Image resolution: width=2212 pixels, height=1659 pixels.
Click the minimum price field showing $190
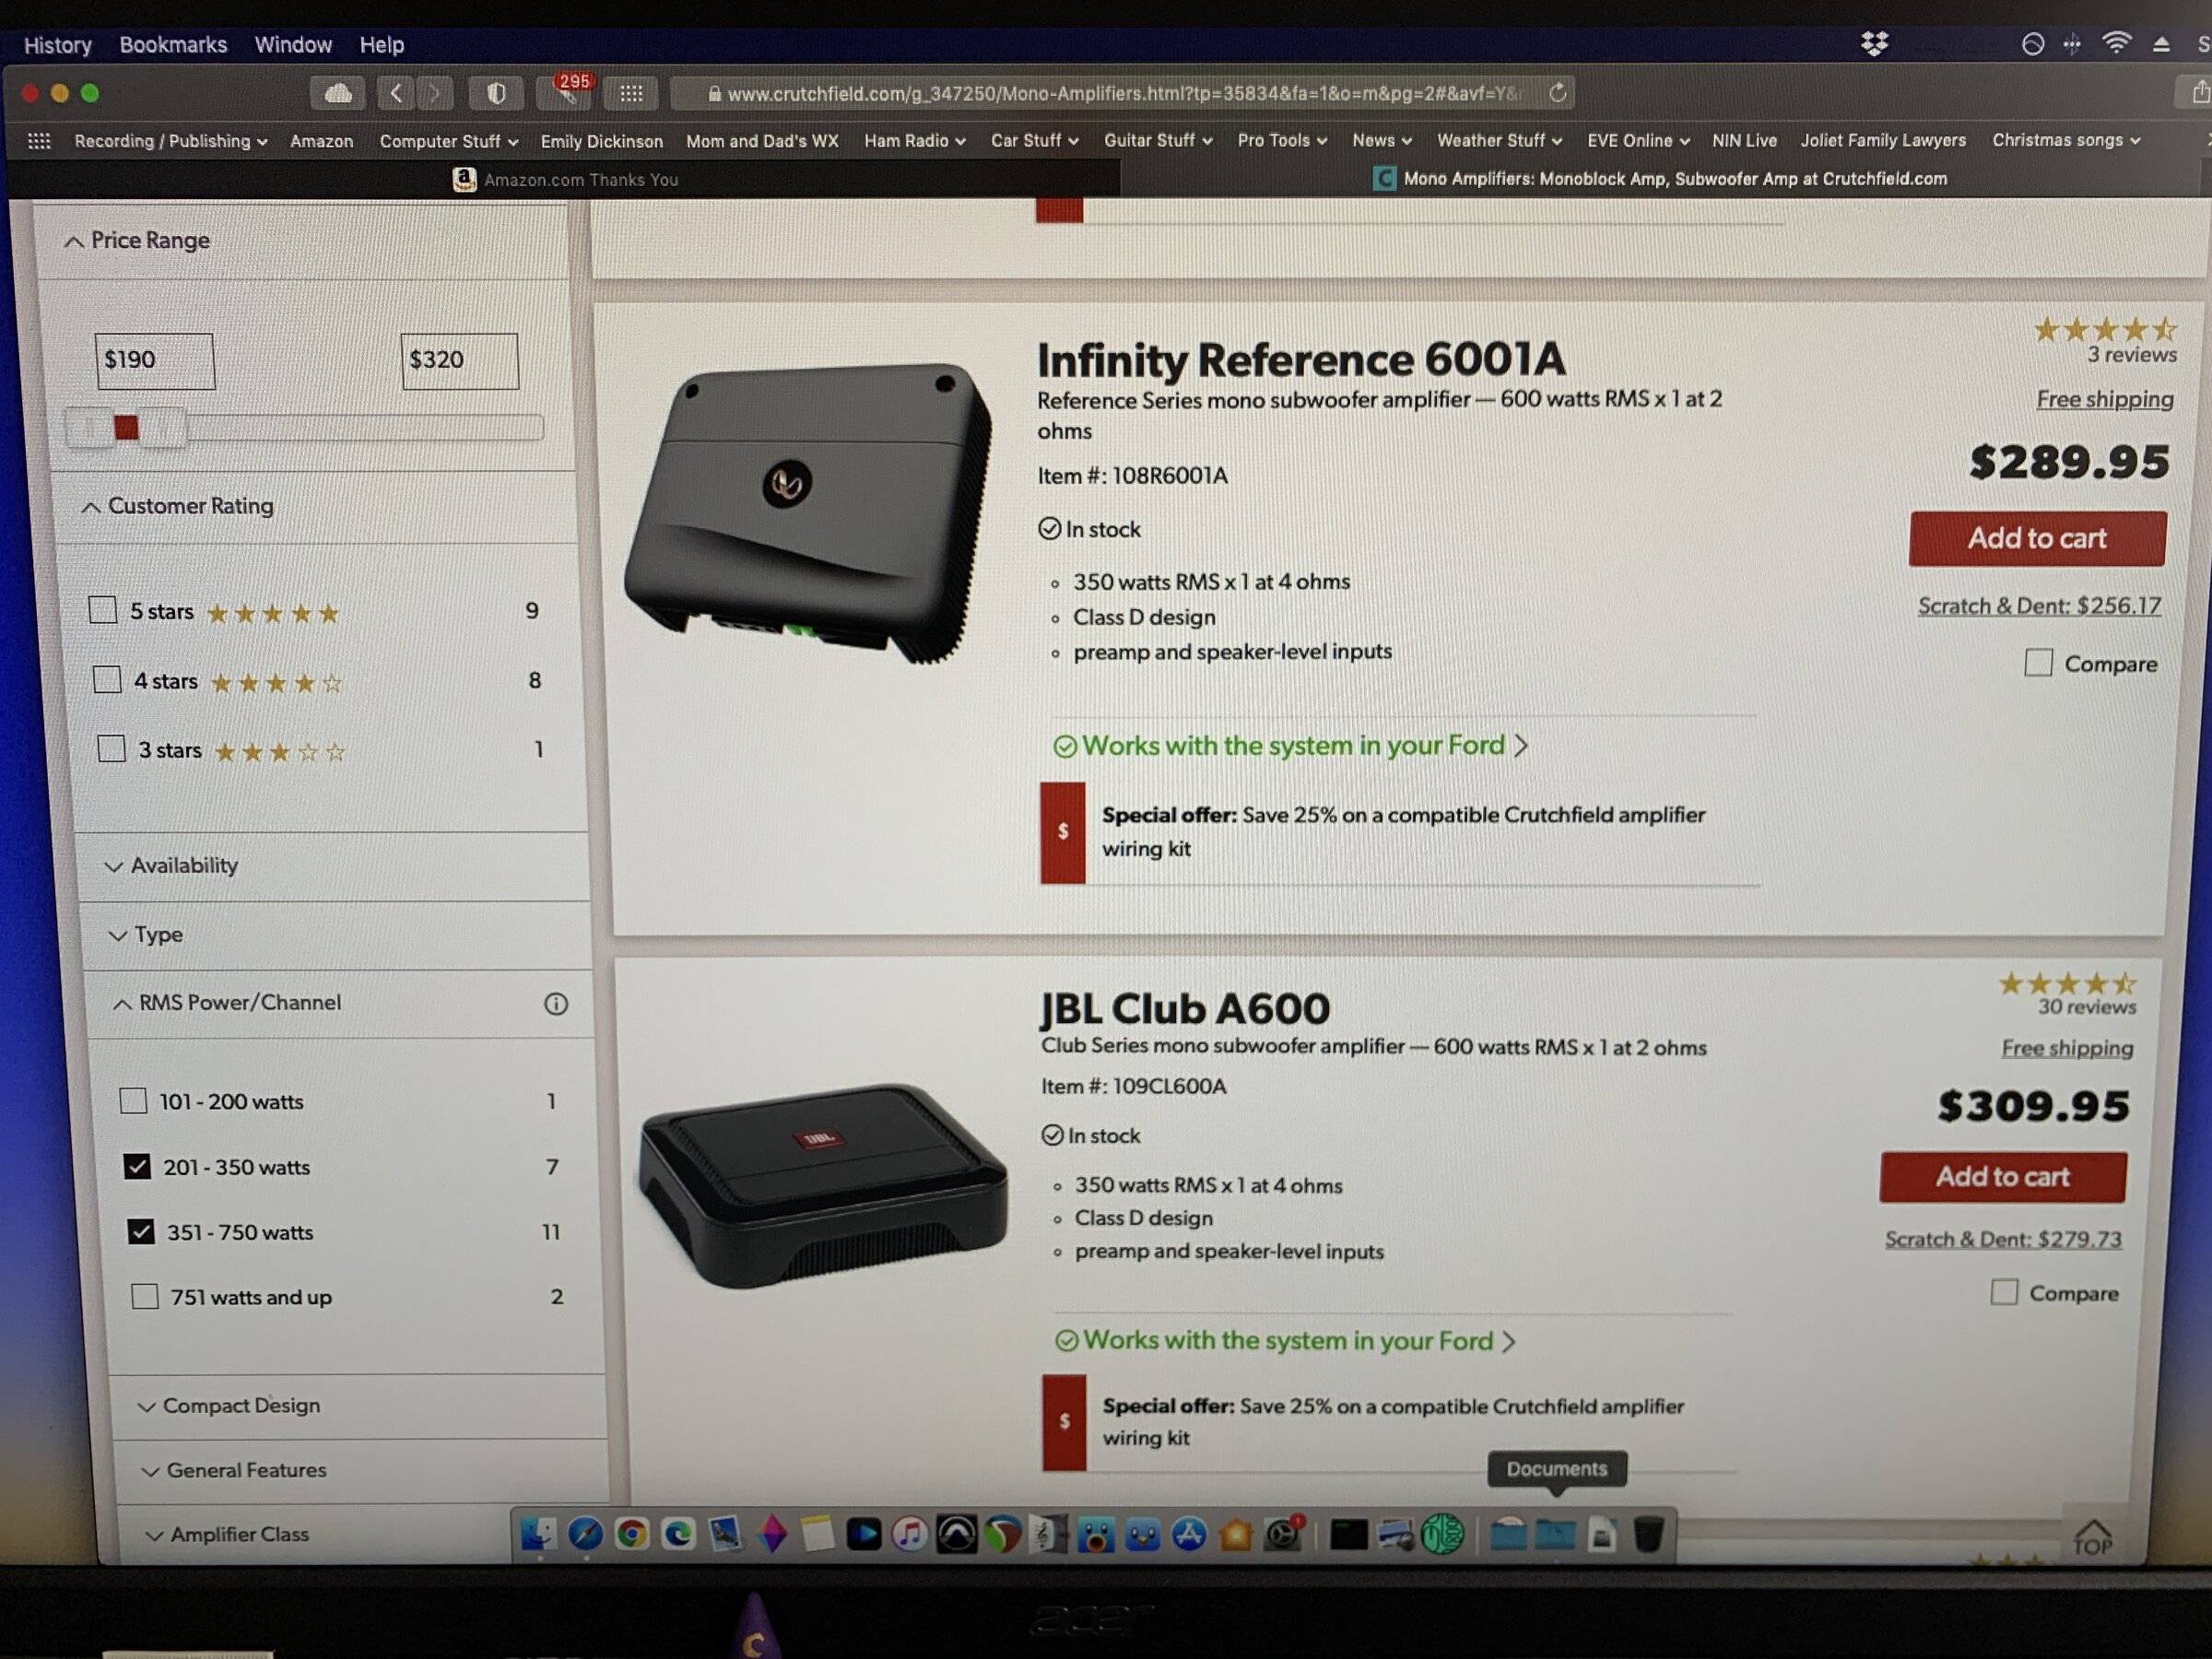(155, 361)
